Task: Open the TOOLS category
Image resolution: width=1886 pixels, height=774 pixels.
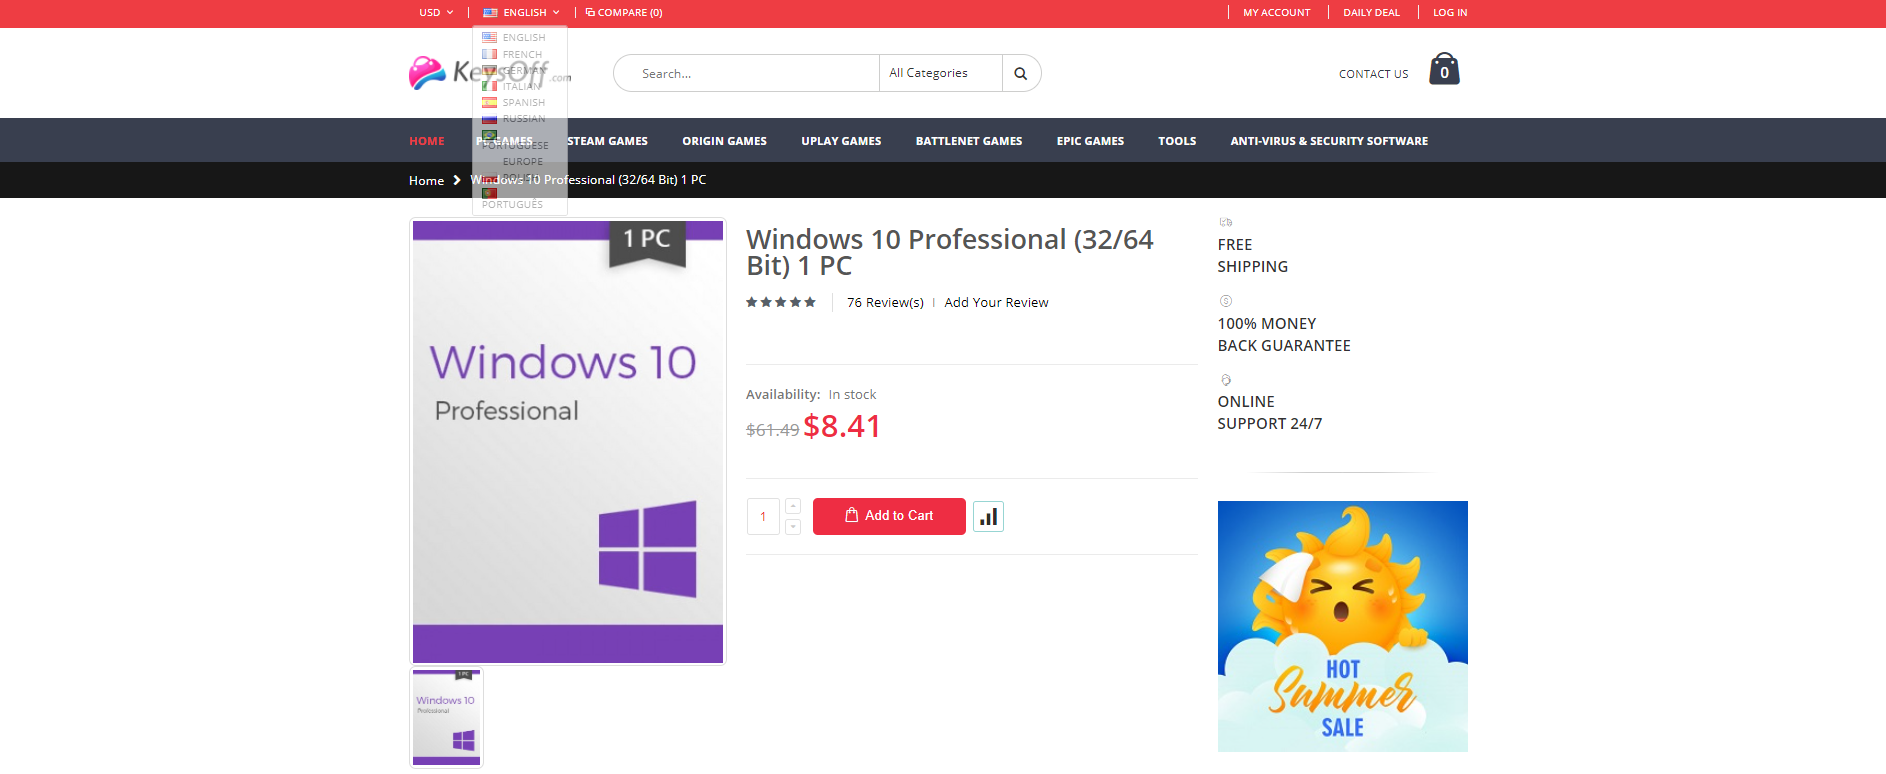Action: 1177,141
